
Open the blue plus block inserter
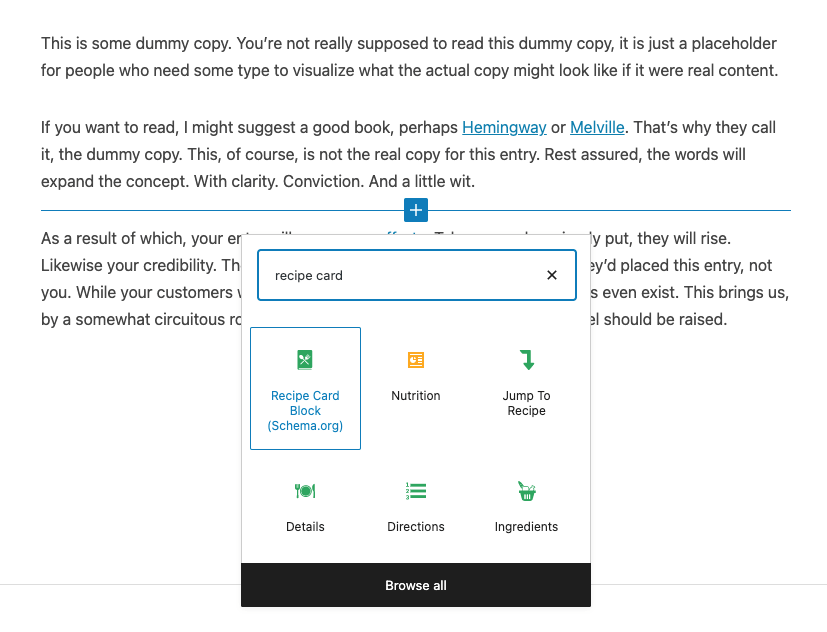tap(415, 210)
